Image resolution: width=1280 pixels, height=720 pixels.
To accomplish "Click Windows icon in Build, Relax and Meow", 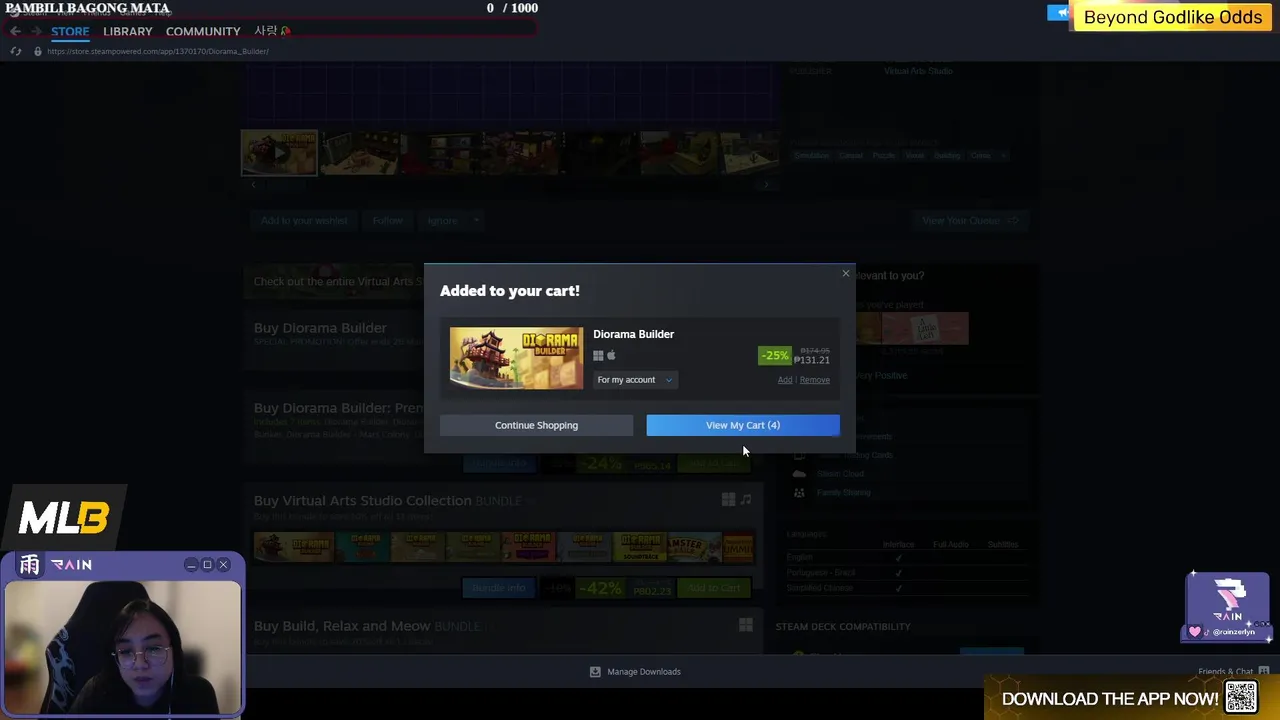I will coord(745,625).
